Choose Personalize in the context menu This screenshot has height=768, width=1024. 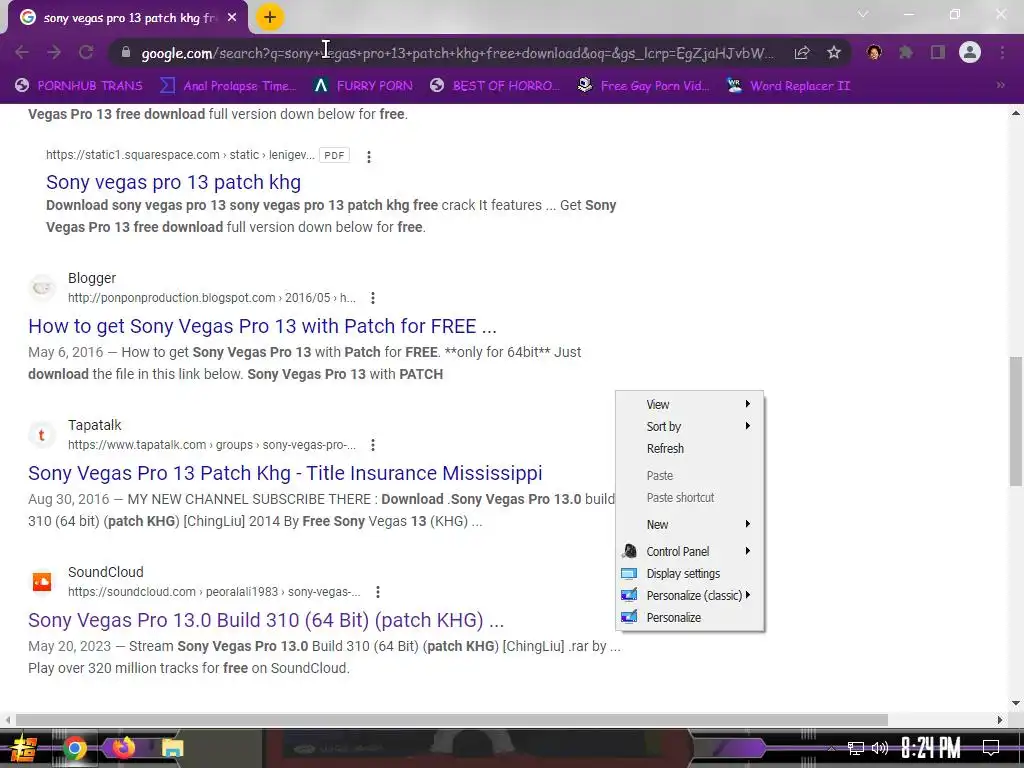pos(690,618)
